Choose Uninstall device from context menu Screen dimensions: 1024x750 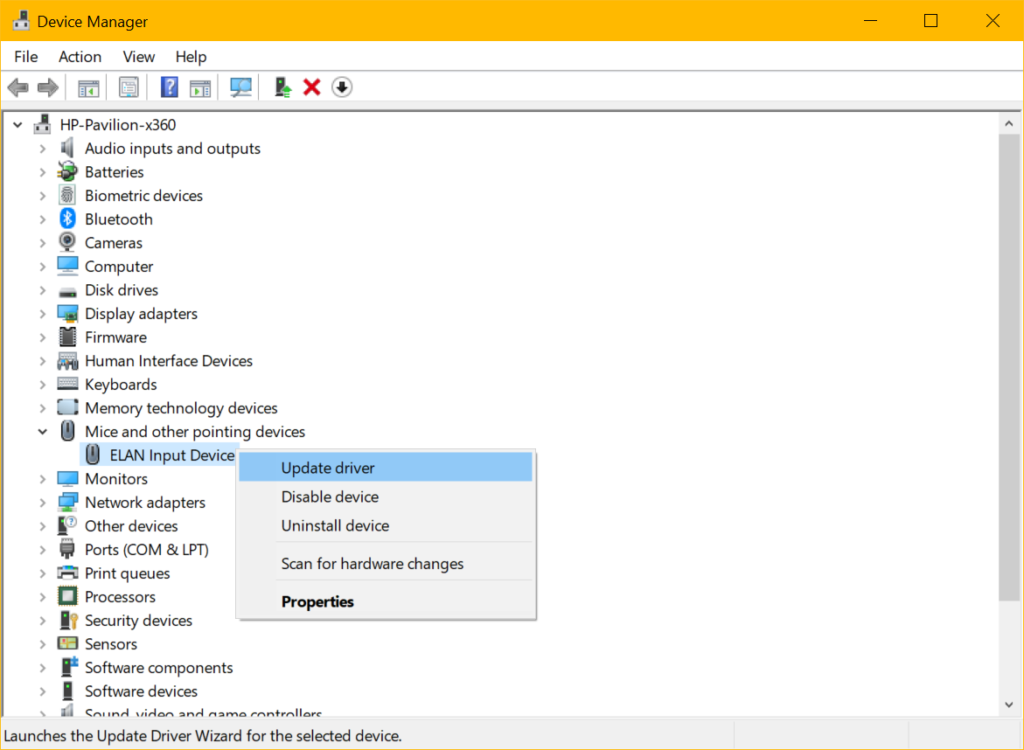(335, 526)
